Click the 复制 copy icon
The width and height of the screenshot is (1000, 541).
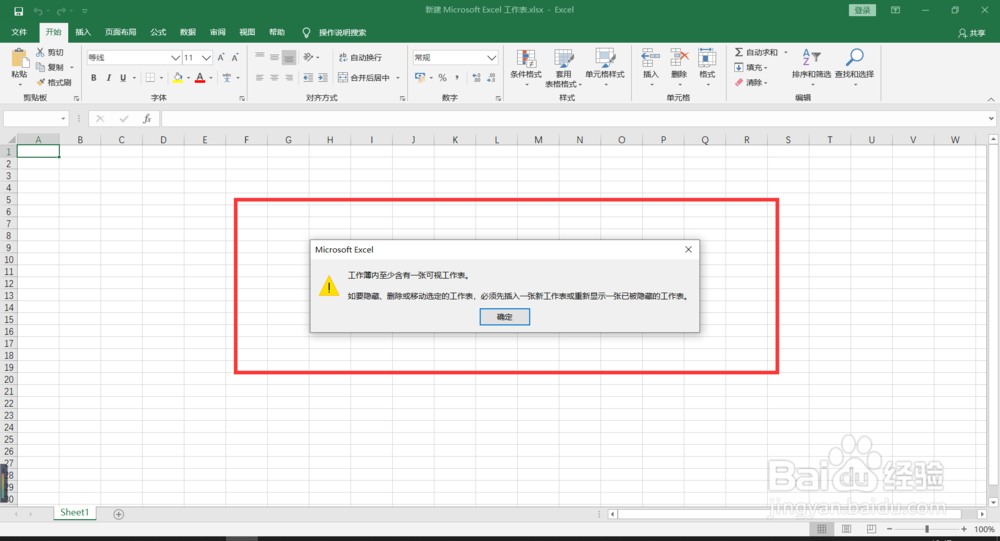point(40,67)
